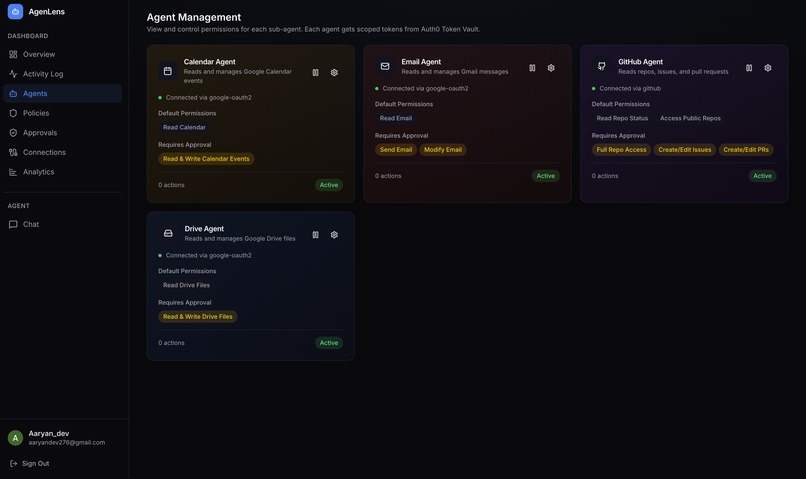806x479 pixels.
Task: Click the Modify Email approval tag
Action: 443,150
